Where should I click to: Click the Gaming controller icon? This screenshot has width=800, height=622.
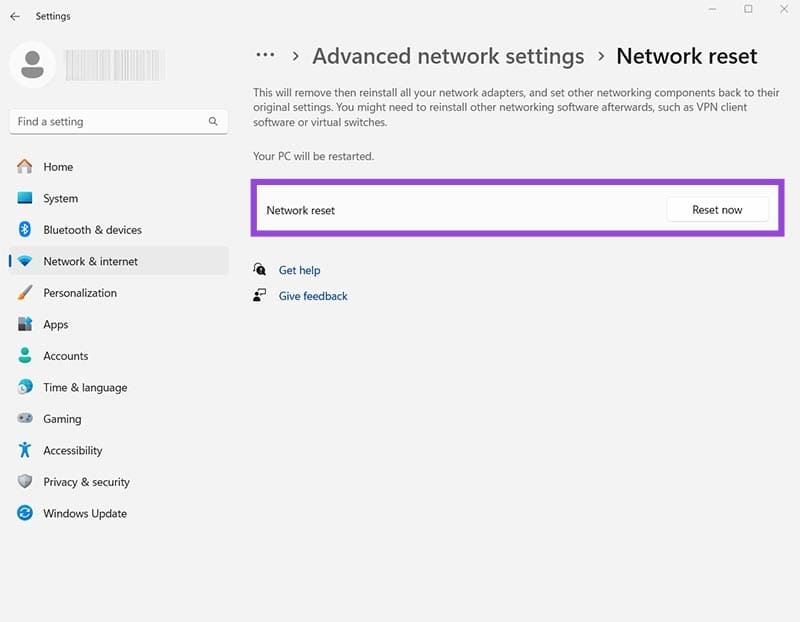(x=24, y=418)
